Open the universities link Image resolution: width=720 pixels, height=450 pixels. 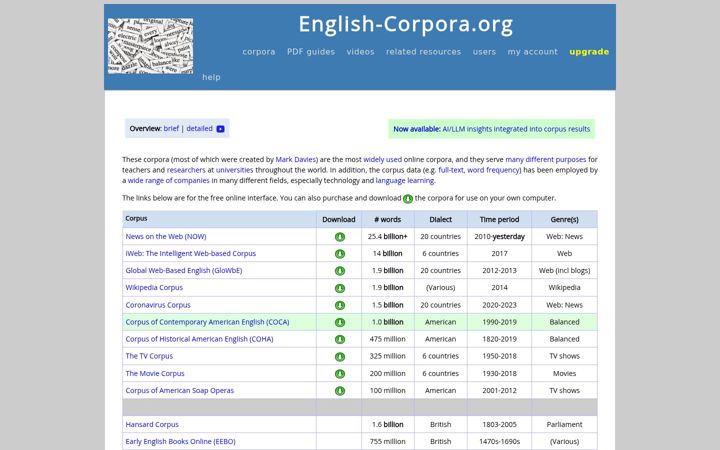(235, 170)
